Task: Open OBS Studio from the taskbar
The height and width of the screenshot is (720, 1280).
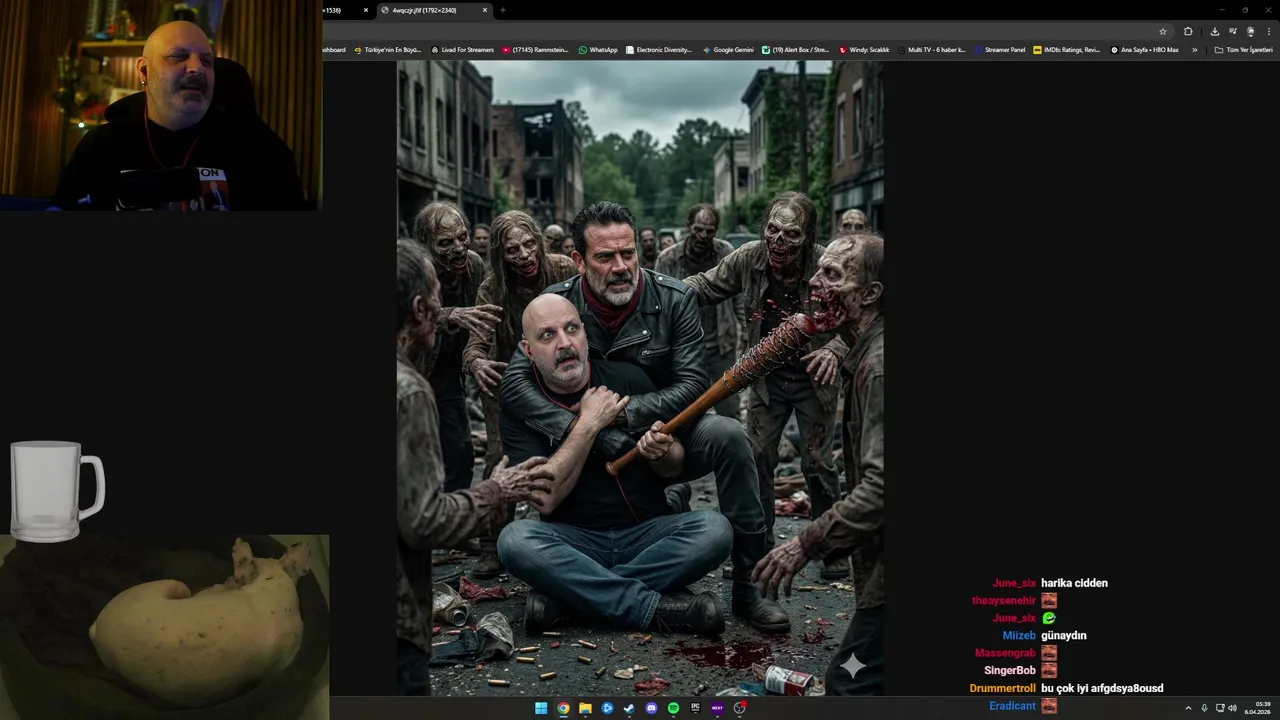Action: coord(740,708)
